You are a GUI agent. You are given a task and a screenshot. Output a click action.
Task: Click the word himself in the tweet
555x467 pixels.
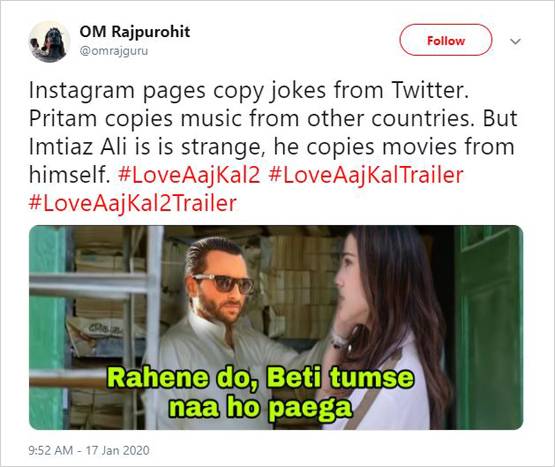pyautogui.click(x=68, y=175)
